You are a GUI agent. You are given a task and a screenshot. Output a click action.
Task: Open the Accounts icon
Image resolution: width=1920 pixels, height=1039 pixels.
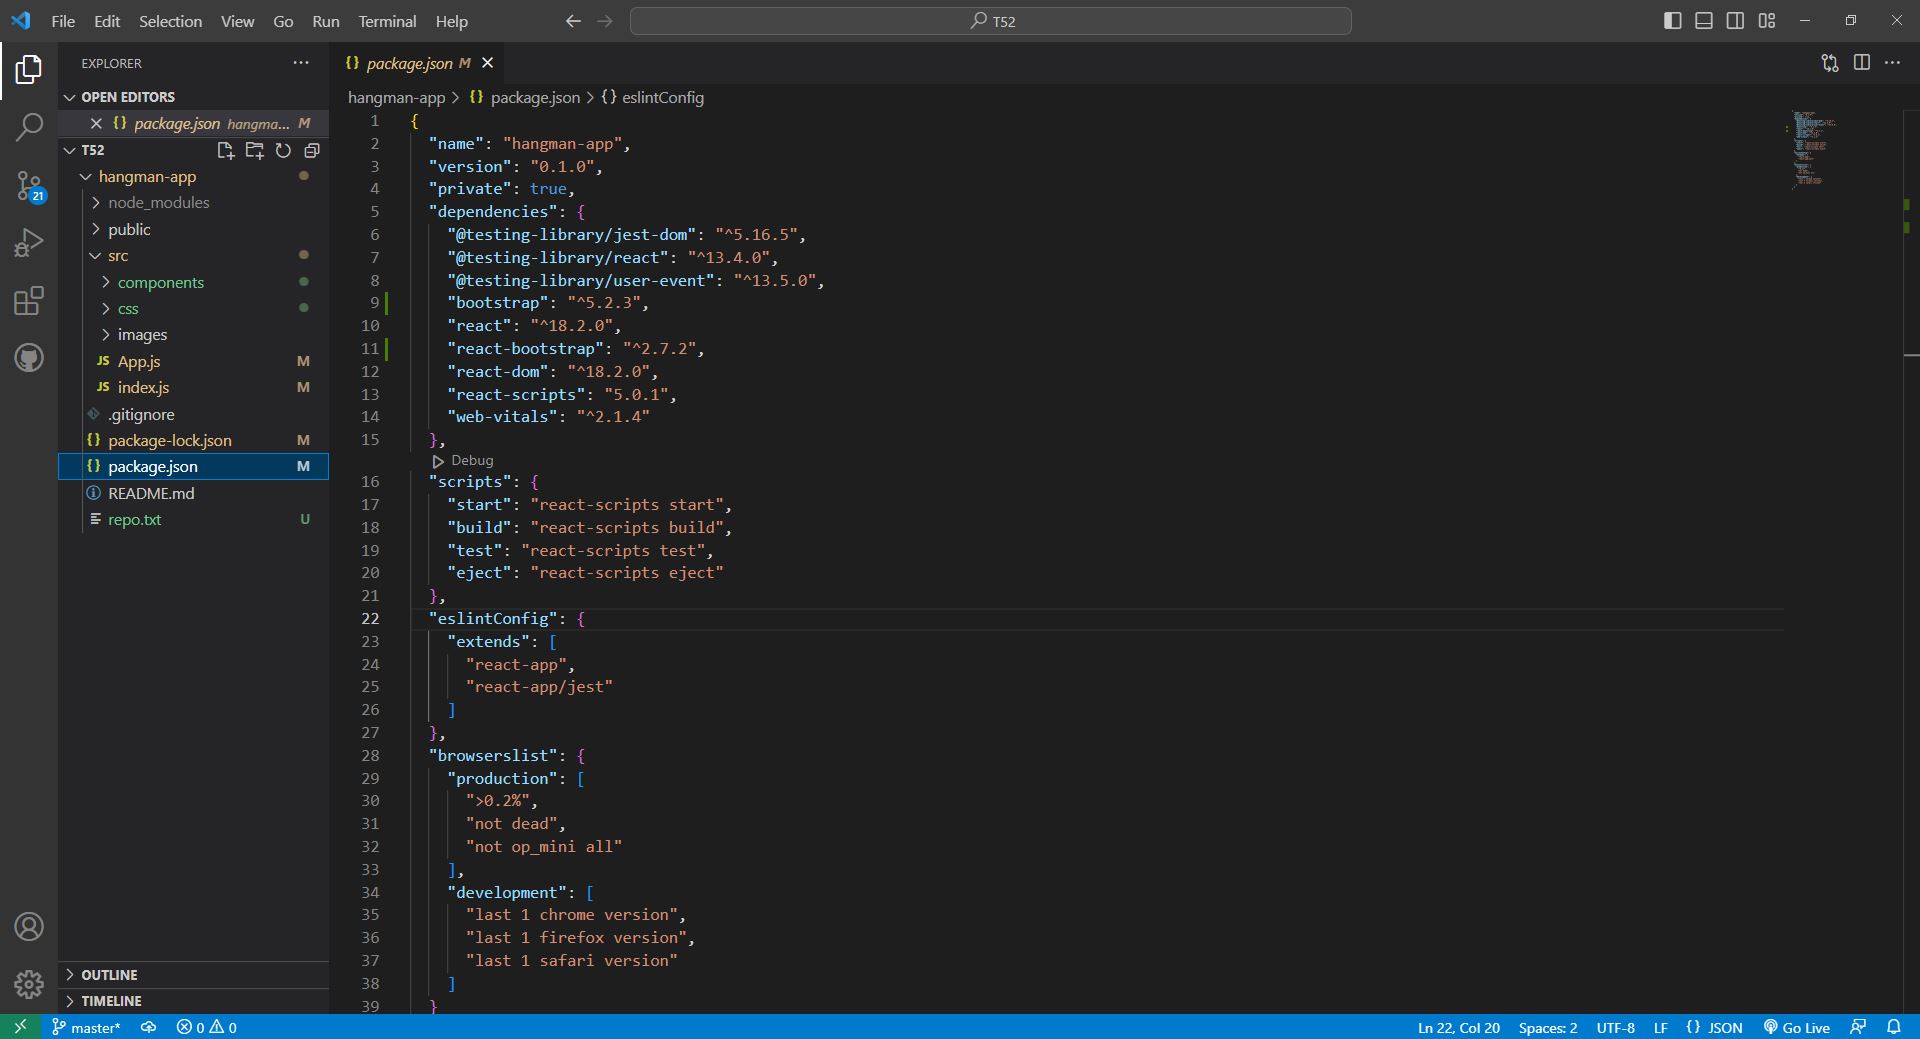pos(29,927)
